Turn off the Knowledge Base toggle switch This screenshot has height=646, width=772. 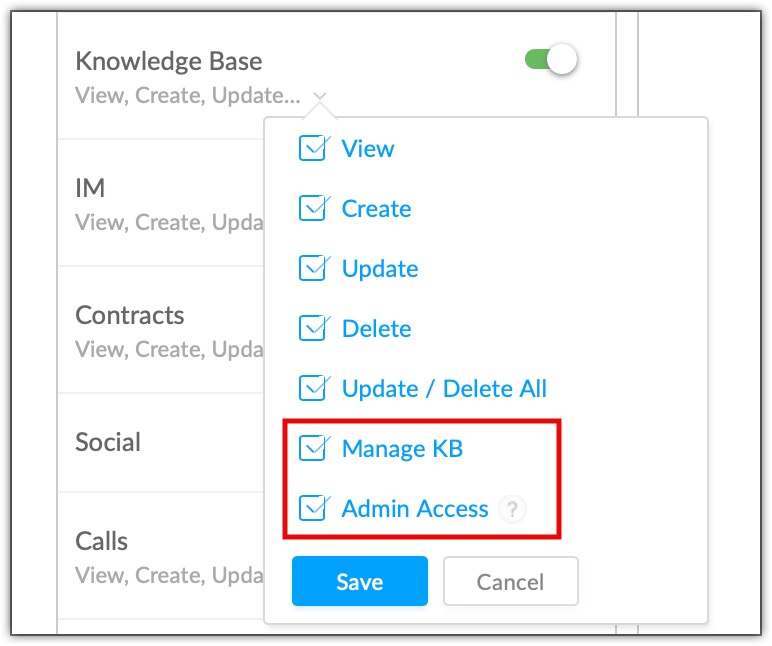551,60
